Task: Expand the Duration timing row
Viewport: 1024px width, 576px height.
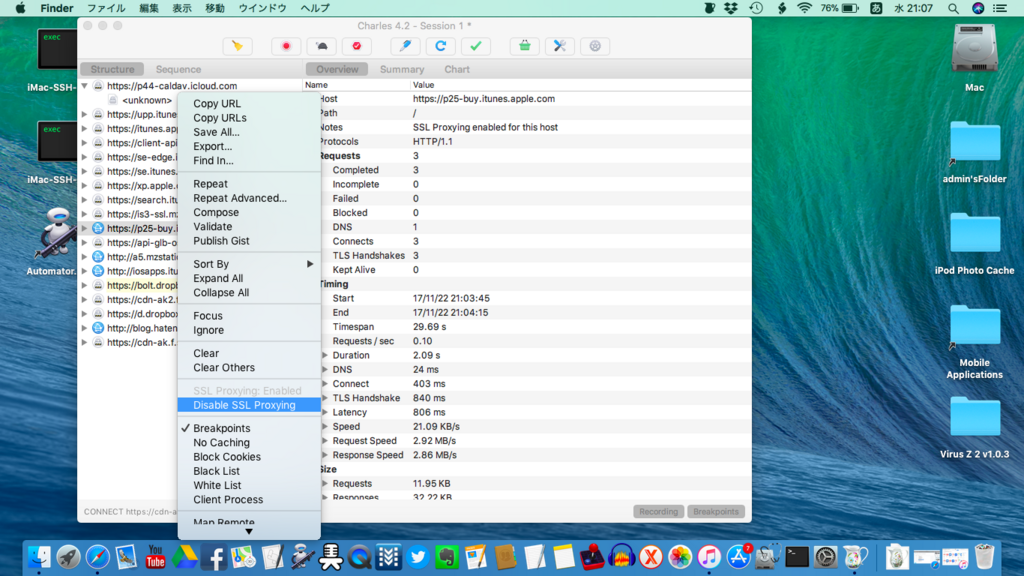Action: (x=325, y=355)
